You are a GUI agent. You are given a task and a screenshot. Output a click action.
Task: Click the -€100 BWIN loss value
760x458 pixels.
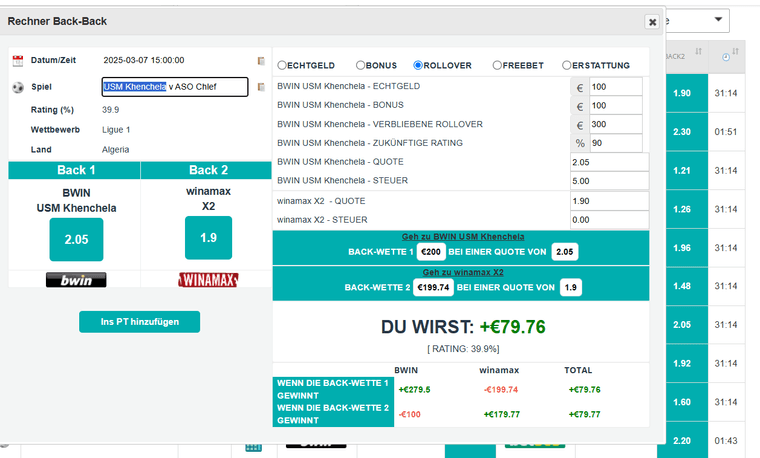[x=410, y=414]
